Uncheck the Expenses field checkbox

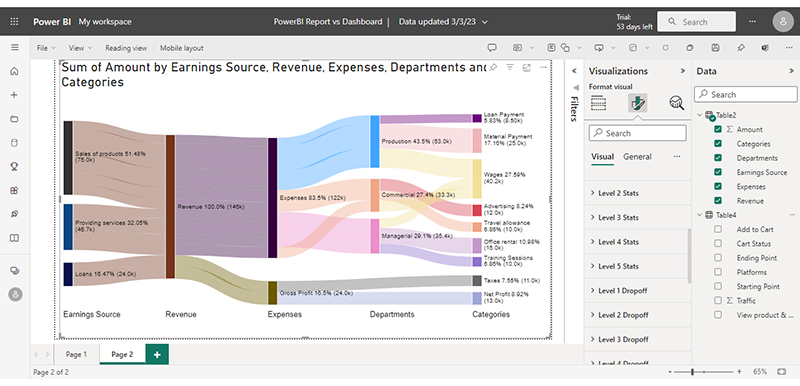coord(718,187)
